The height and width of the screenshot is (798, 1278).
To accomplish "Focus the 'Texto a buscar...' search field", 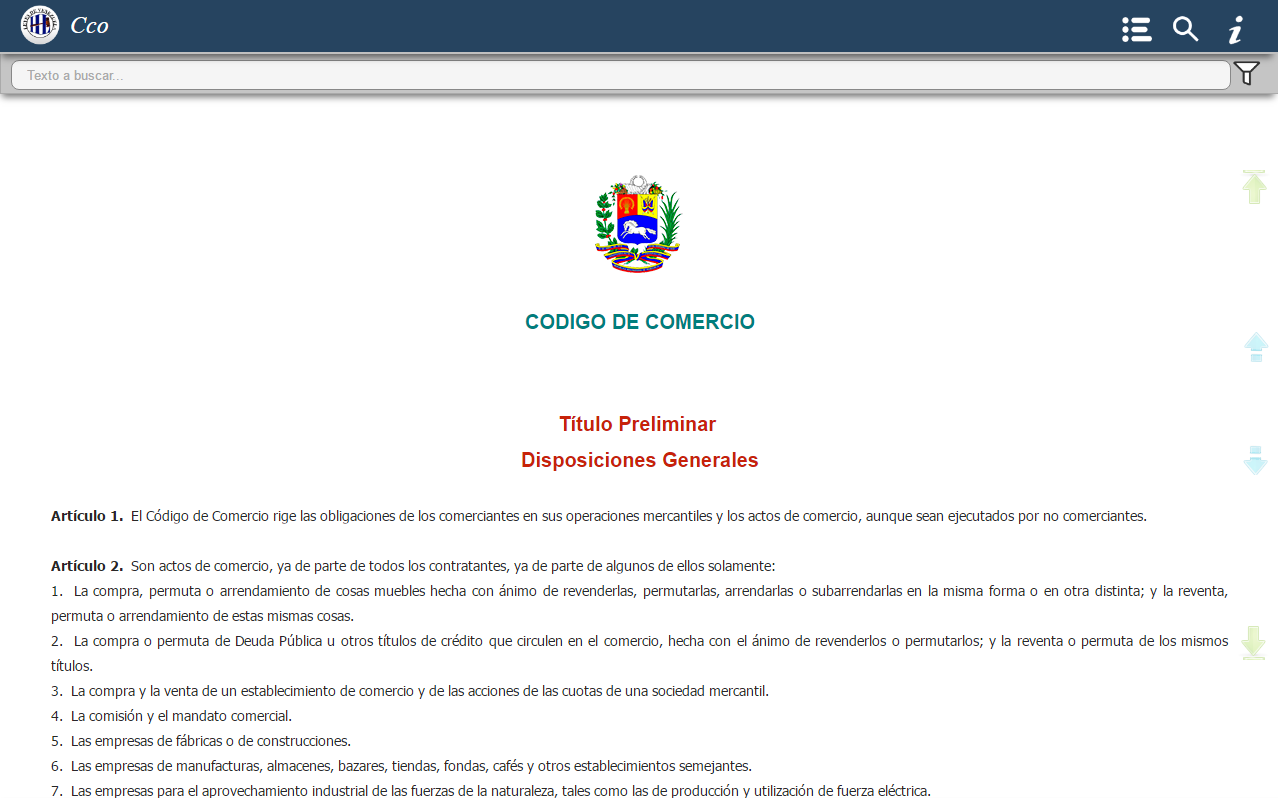I will [x=620, y=75].
